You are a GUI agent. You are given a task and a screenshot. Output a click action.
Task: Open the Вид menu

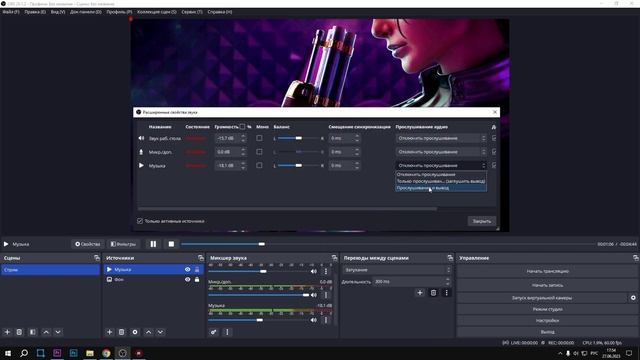(58, 12)
